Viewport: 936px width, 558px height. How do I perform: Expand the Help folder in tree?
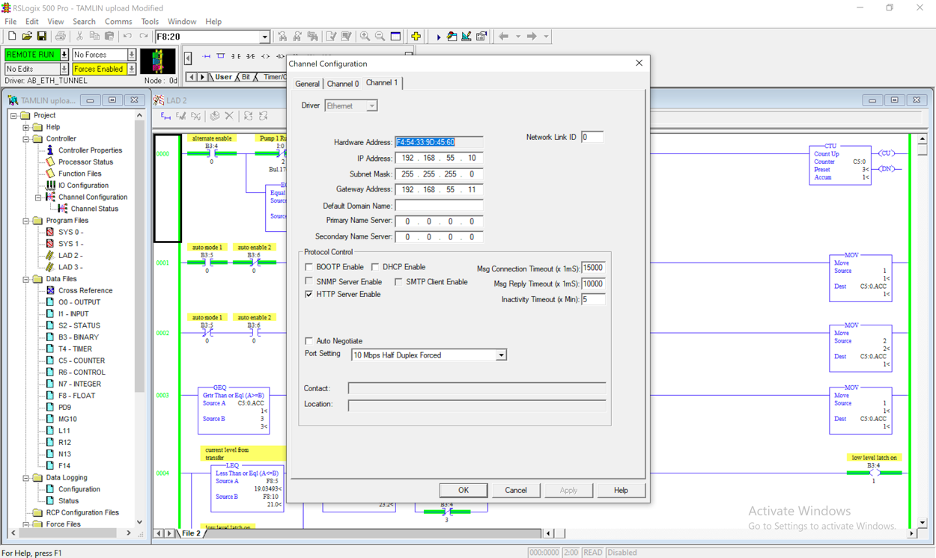tap(26, 127)
